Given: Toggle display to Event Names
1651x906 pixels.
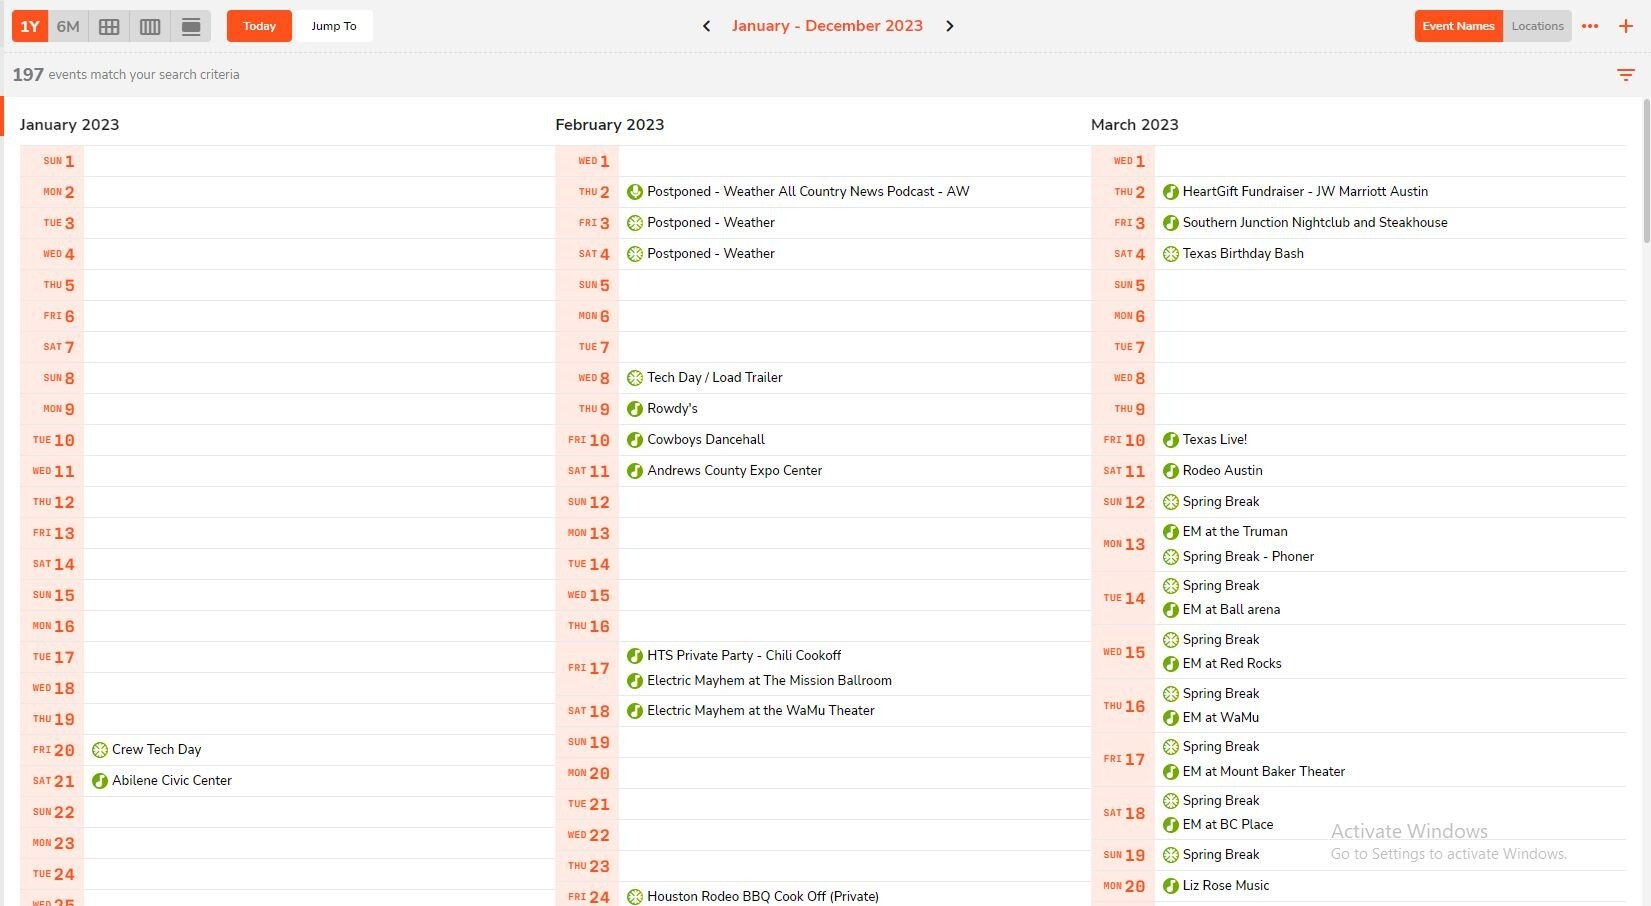Looking at the screenshot, I should [1458, 26].
